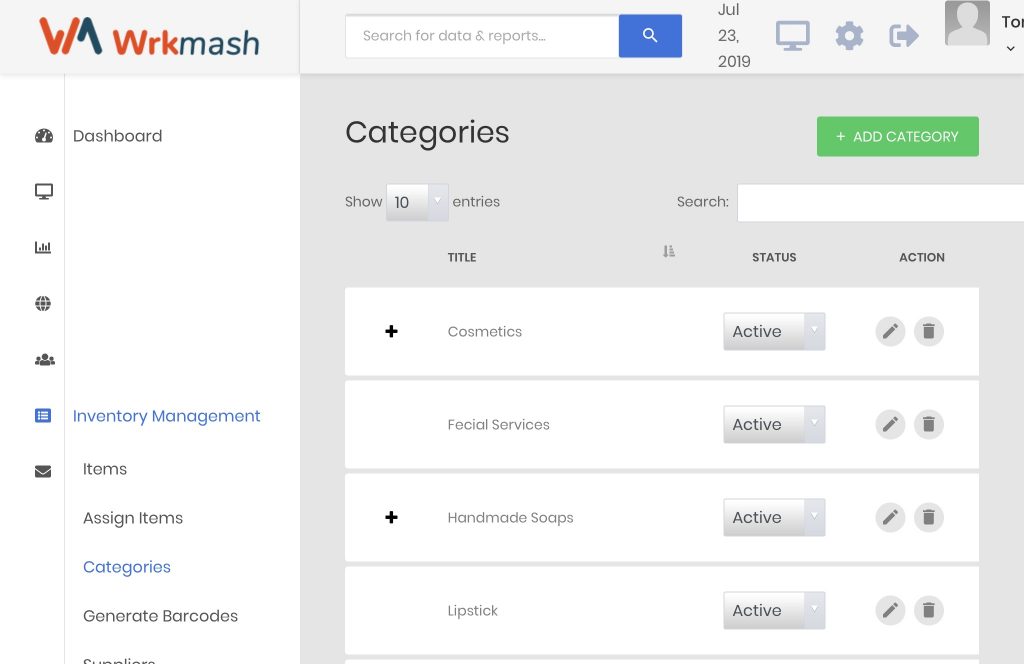Edit the Cosmetics category with pencil icon

pos(890,332)
